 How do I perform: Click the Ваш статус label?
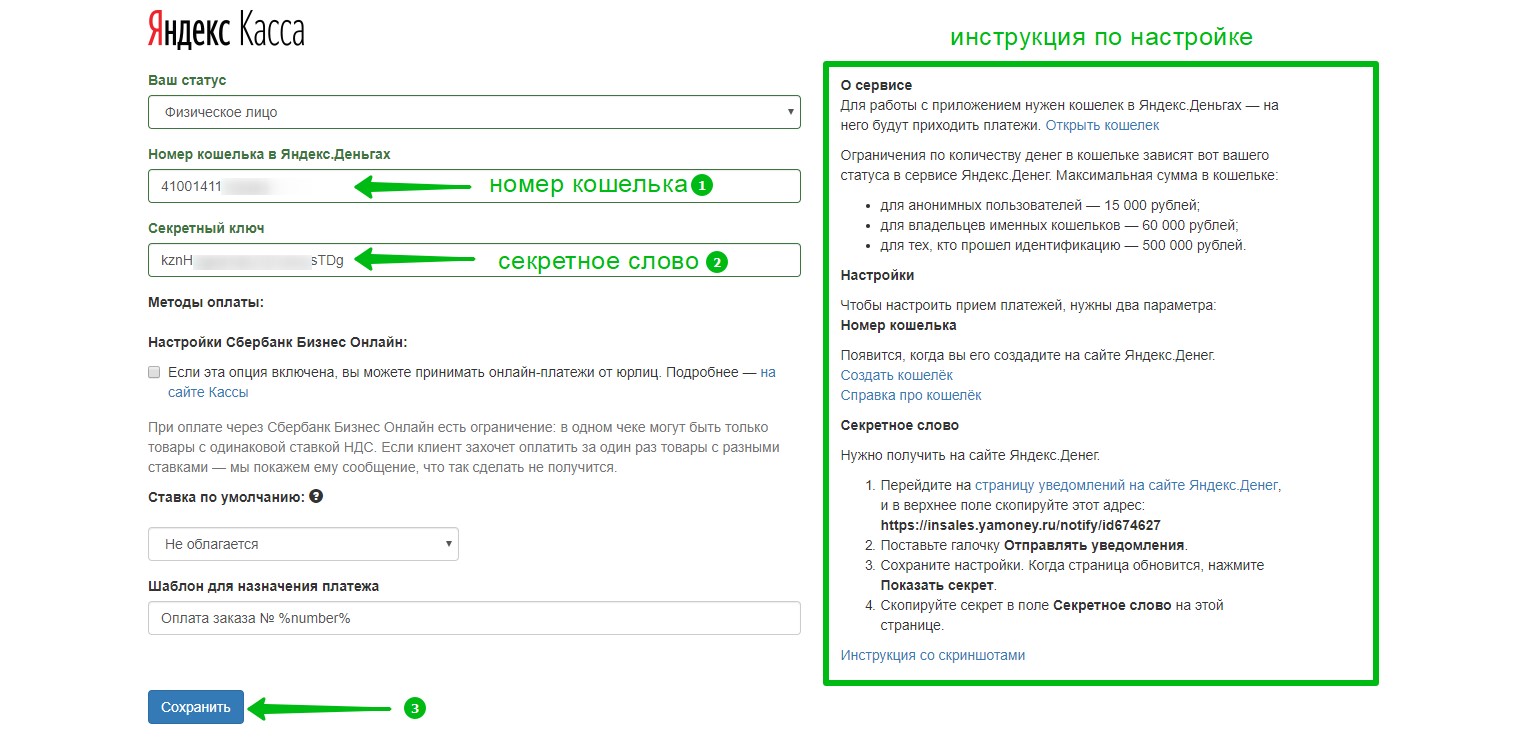pyautogui.click(x=187, y=80)
